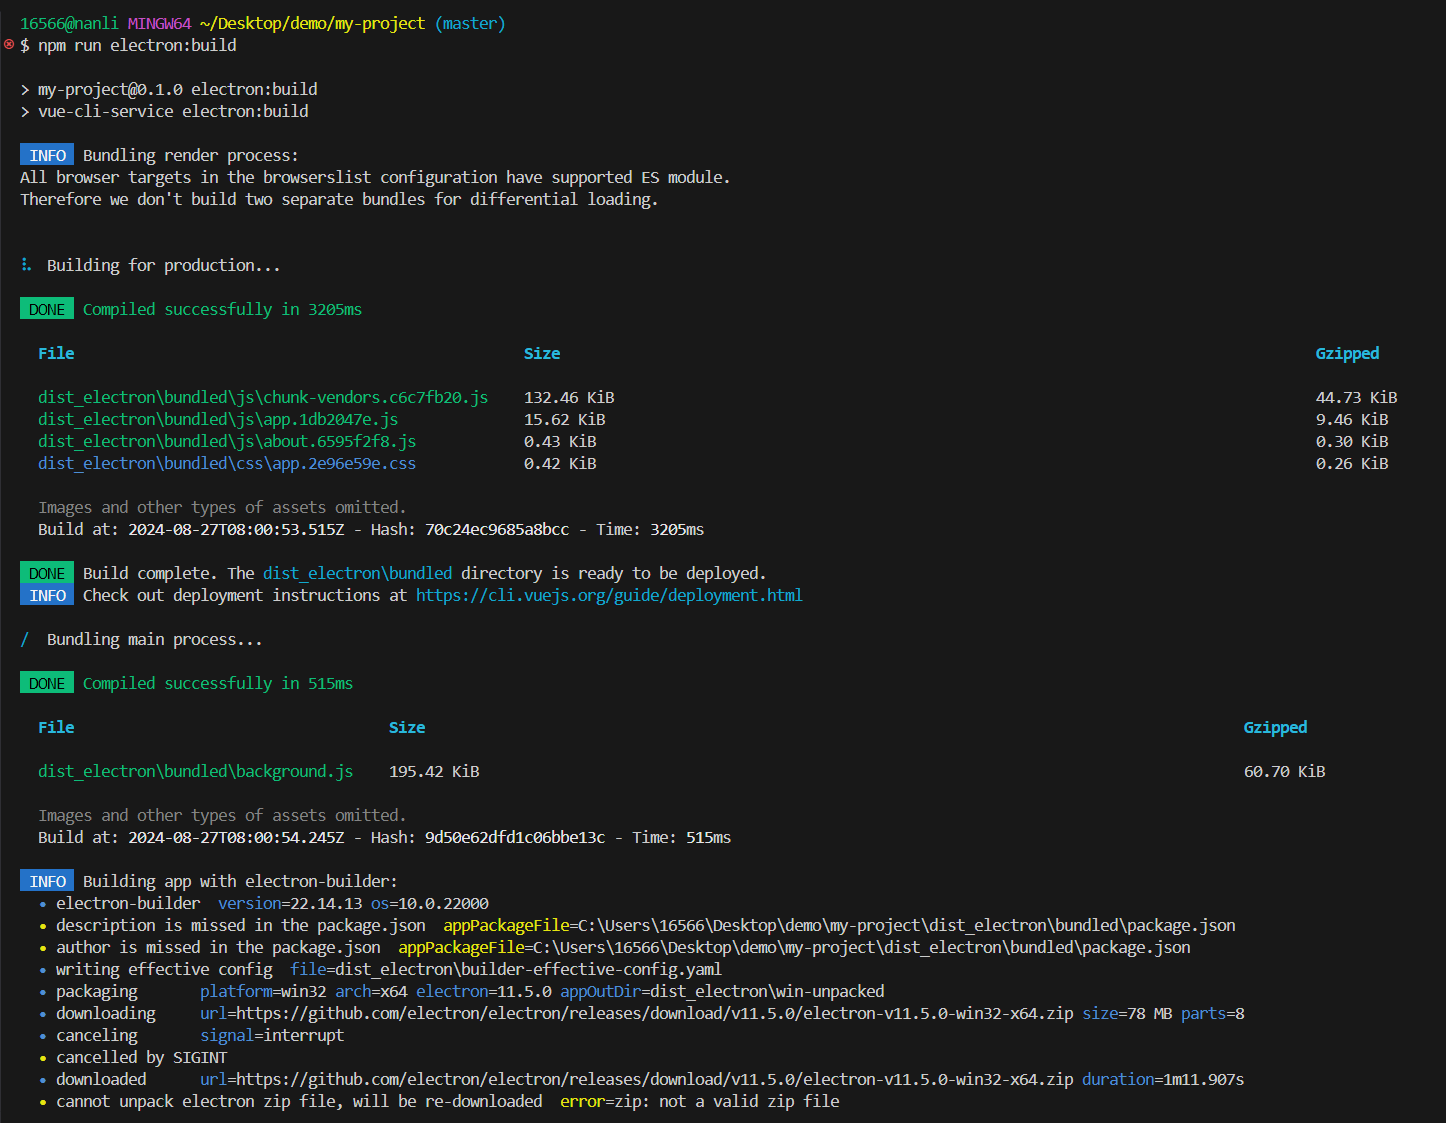Viewport: 1446px width, 1123px height.
Task: Click the command text npm run electron:build
Action: pyautogui.click(x=137, y=45)
